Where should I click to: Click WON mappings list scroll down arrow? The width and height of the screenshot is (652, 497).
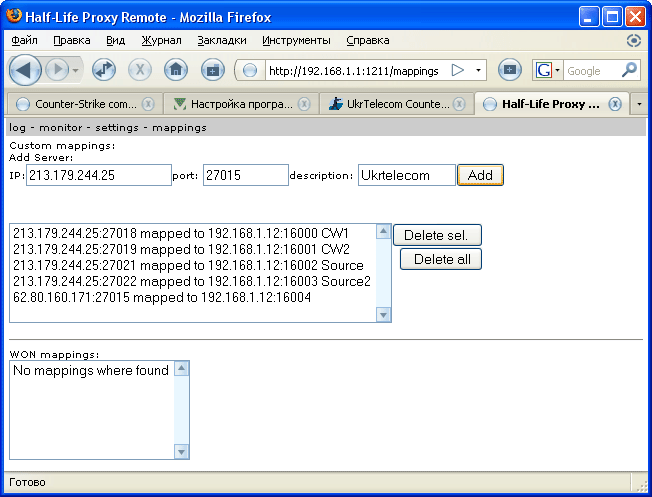tap(182, 452)
